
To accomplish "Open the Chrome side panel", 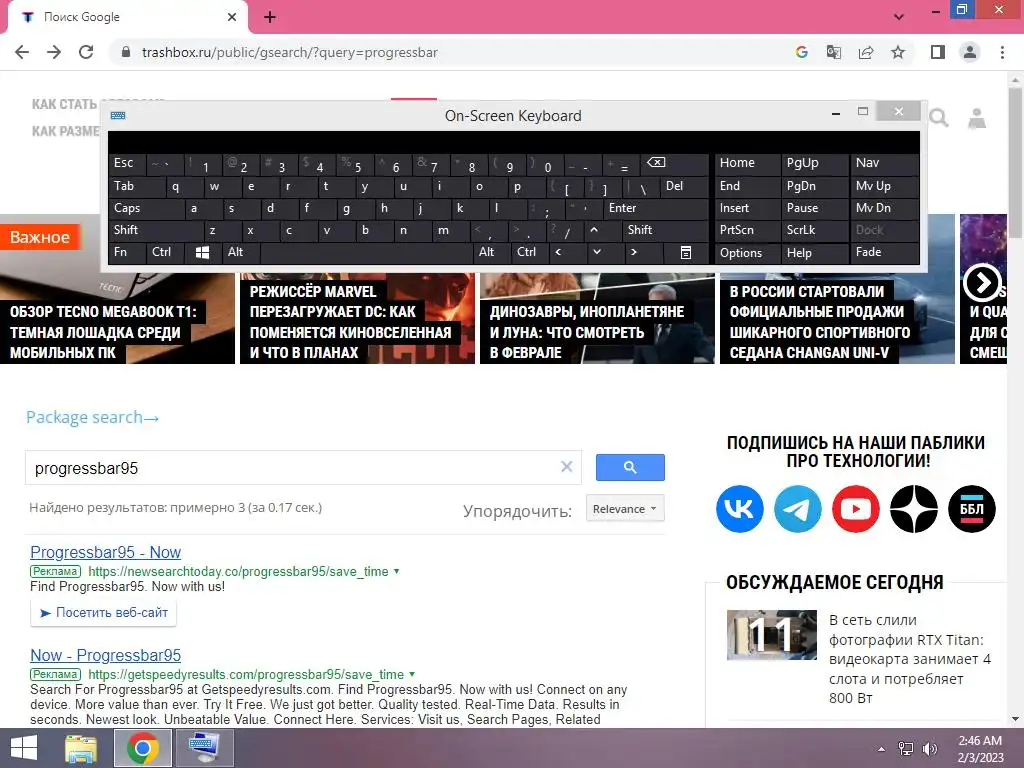I will (938, 52).
